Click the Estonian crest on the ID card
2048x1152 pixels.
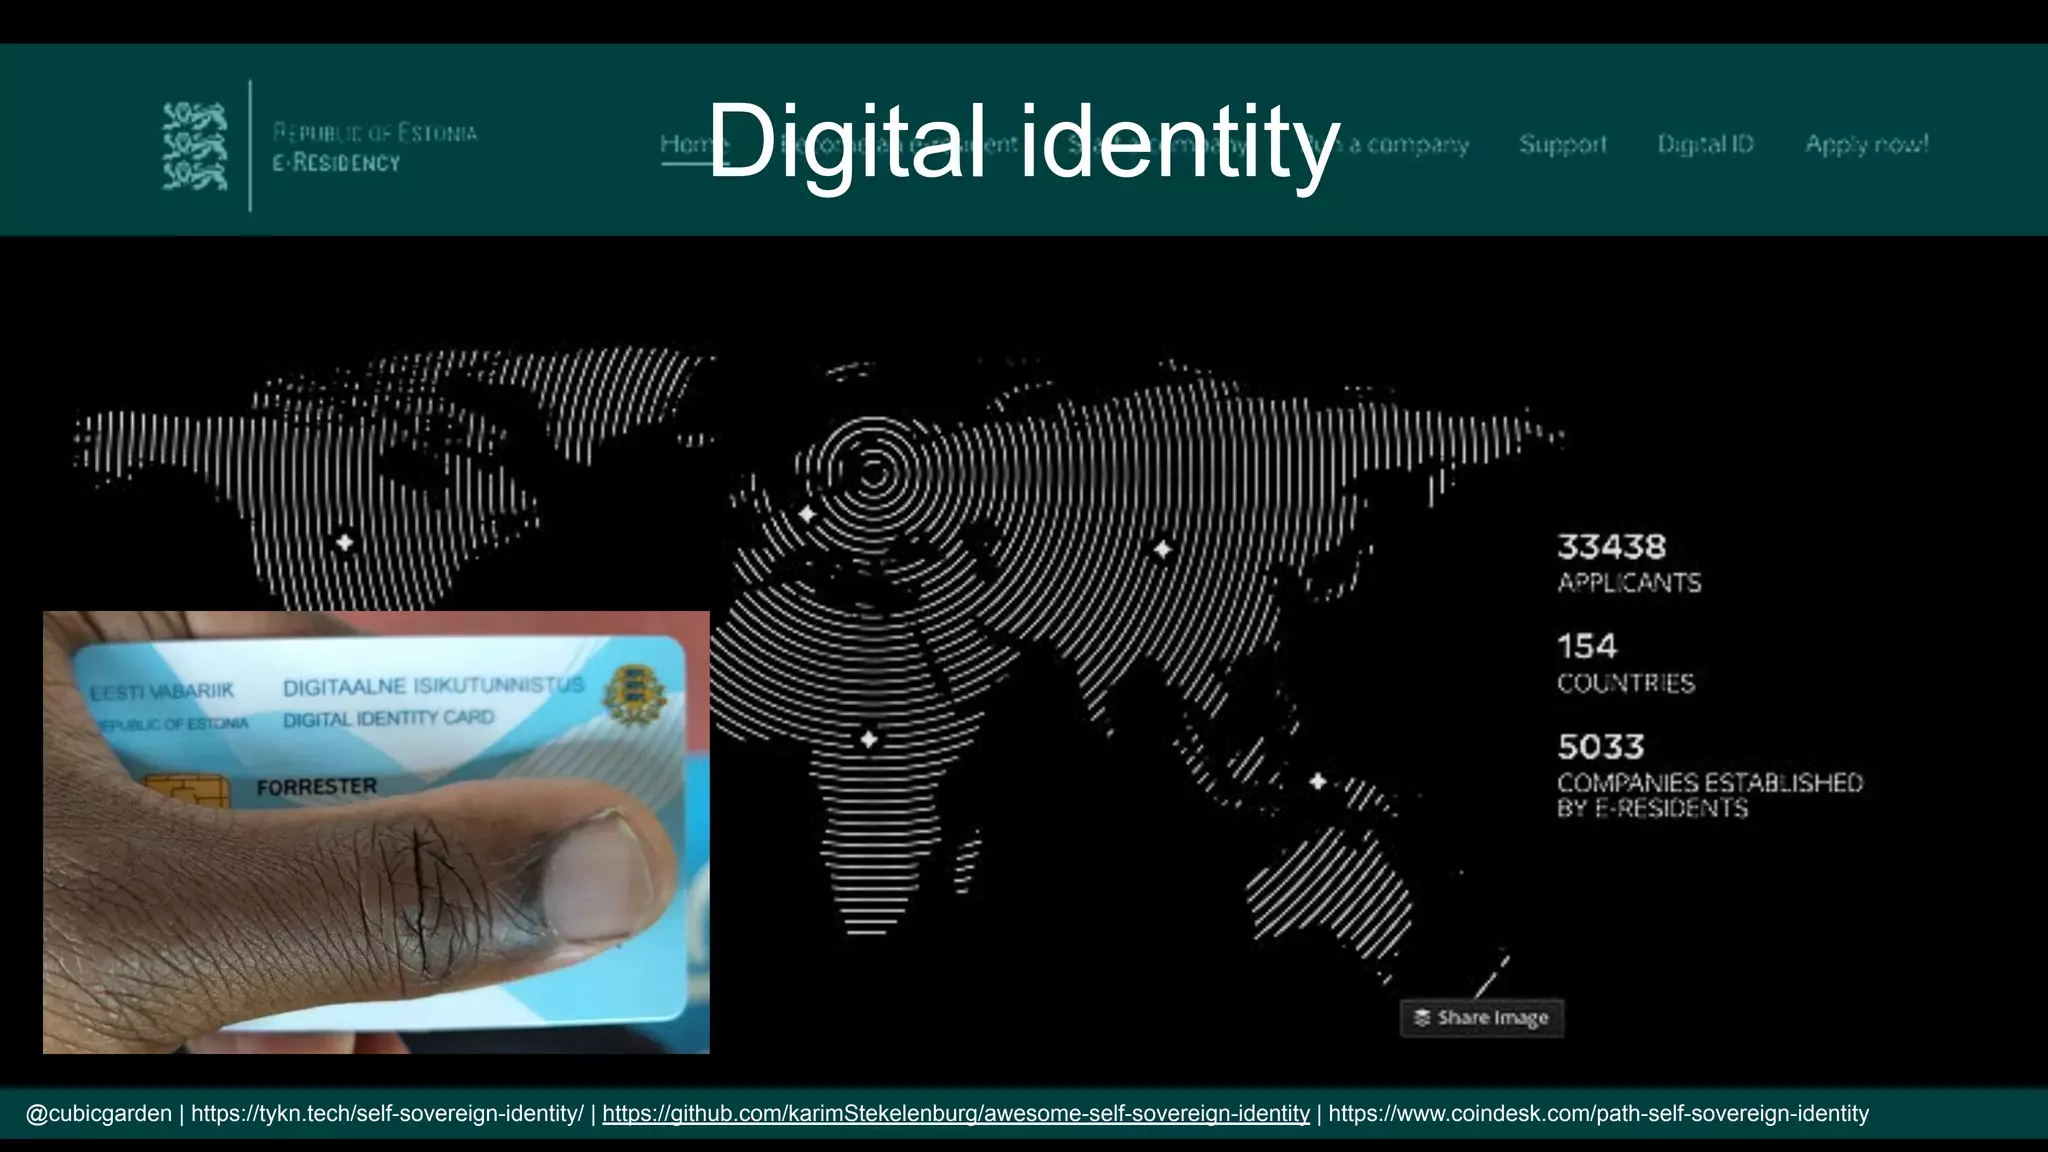(x=634, y=695)
